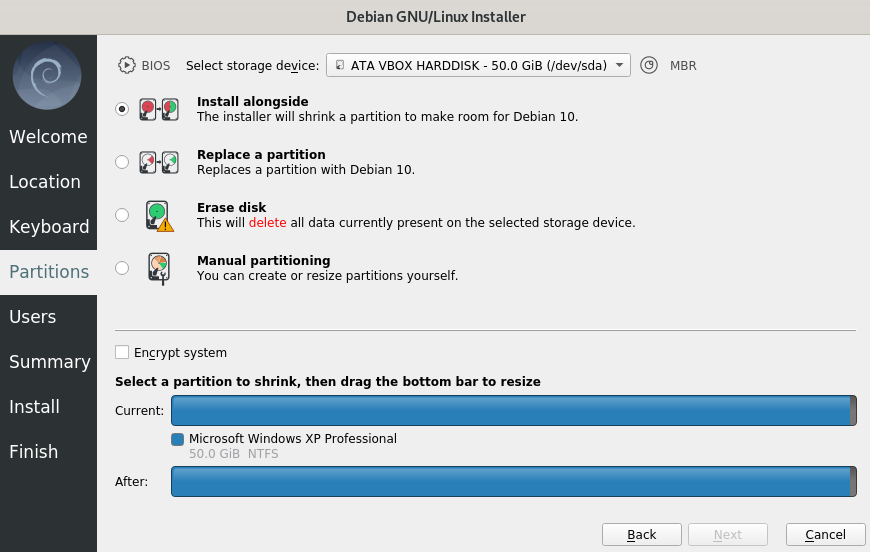Click the Install alongside disks icon
Image resolution: width=870 pixels, height=552 pixels.
[159, 109]
